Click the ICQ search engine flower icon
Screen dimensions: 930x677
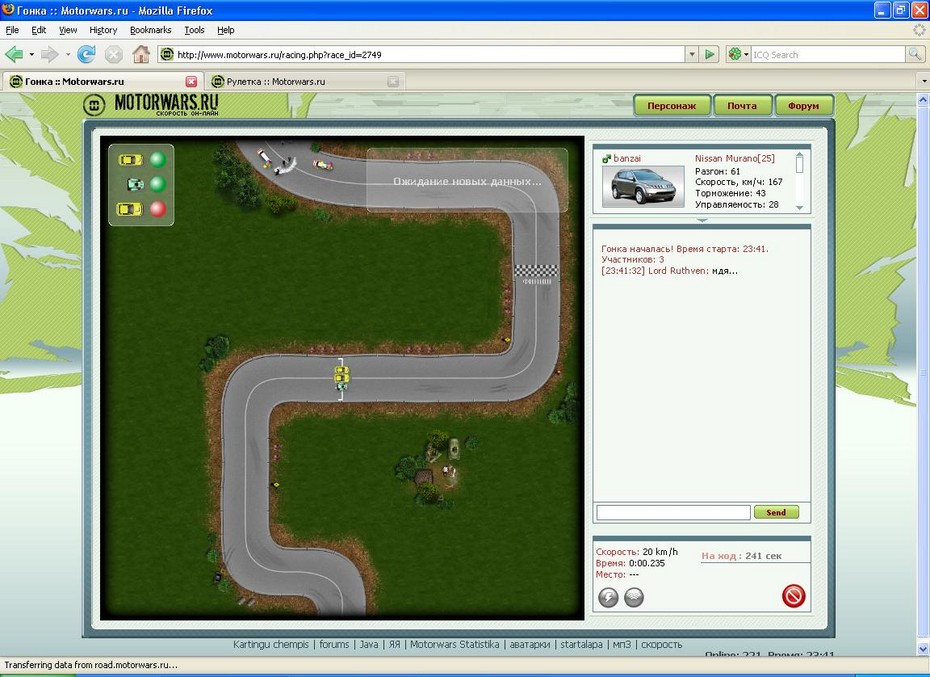point(735,55)
